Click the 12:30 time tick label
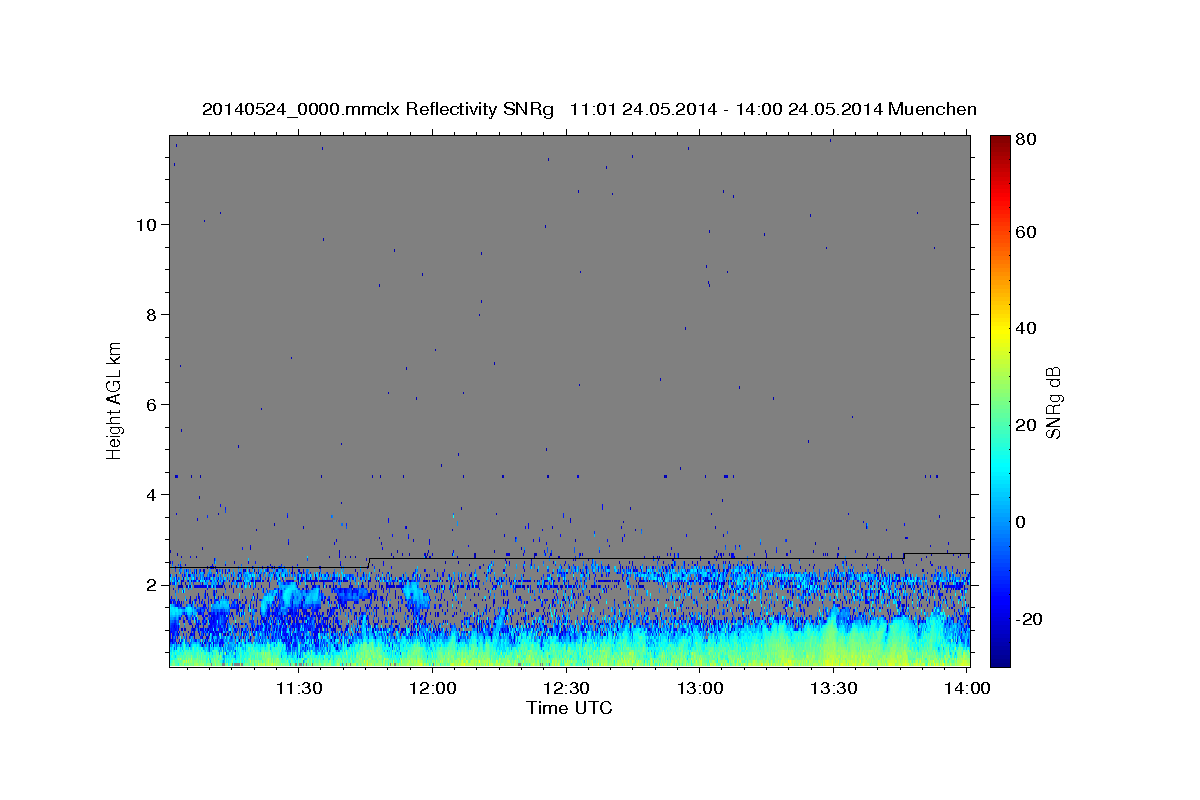Viewport: 1200px width, 800px height. tap(567, 688)
